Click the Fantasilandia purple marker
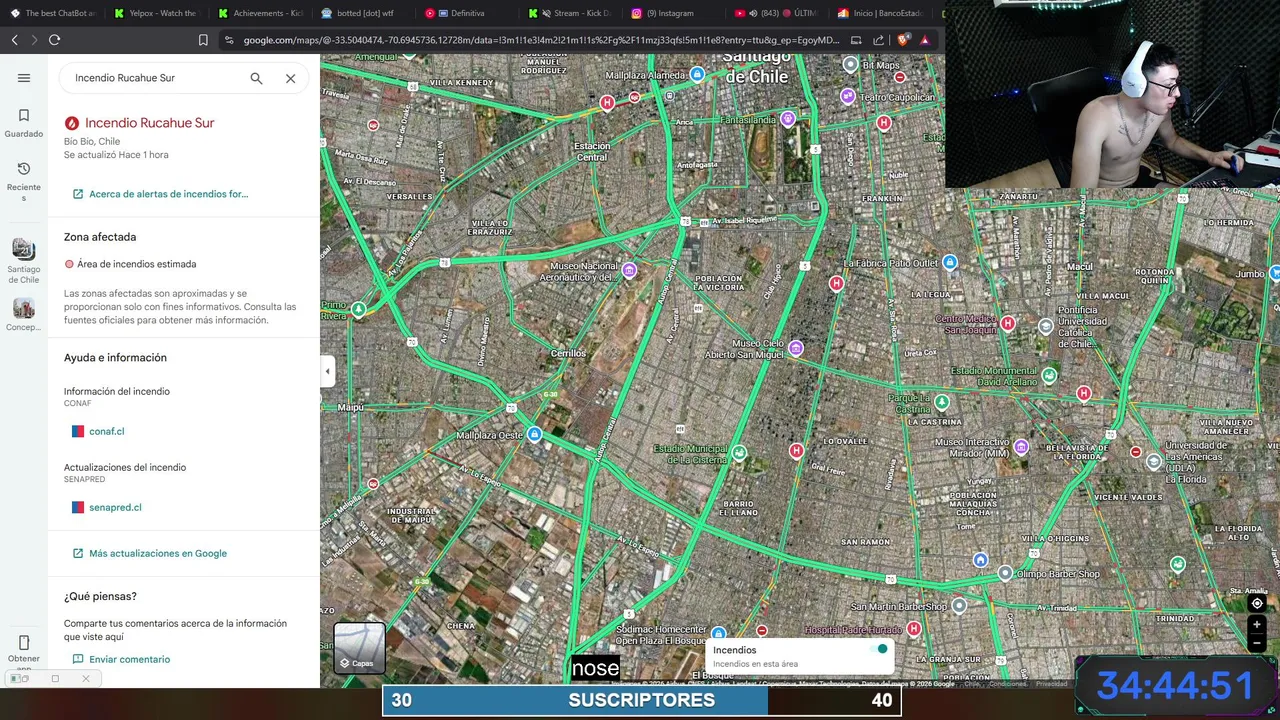Viewport: 1280px width, 720px height. click(x=788, y=120)
